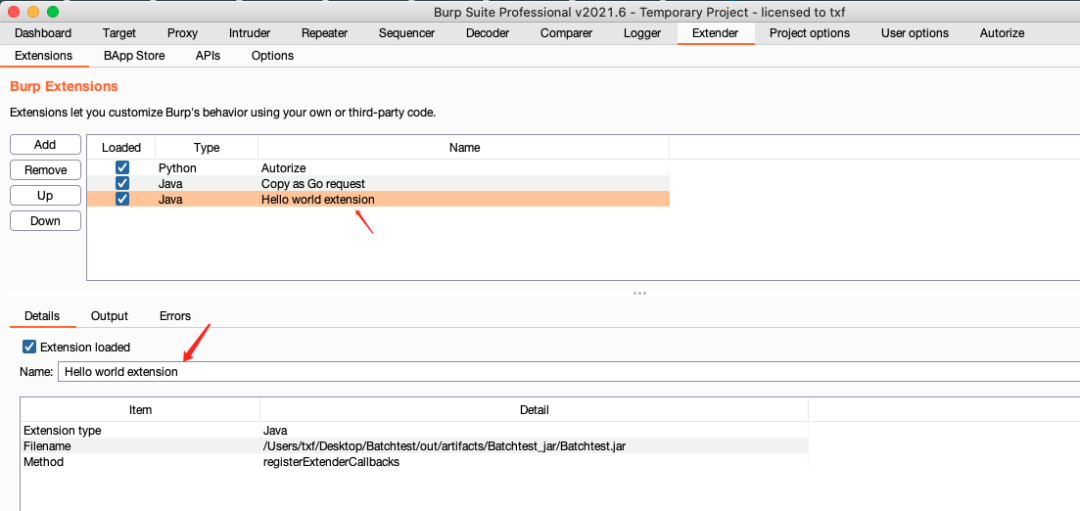Viewport: 1080px width, 511px height.
Task: Go to the Intruder tab
Action: click(x=249, y=33)
